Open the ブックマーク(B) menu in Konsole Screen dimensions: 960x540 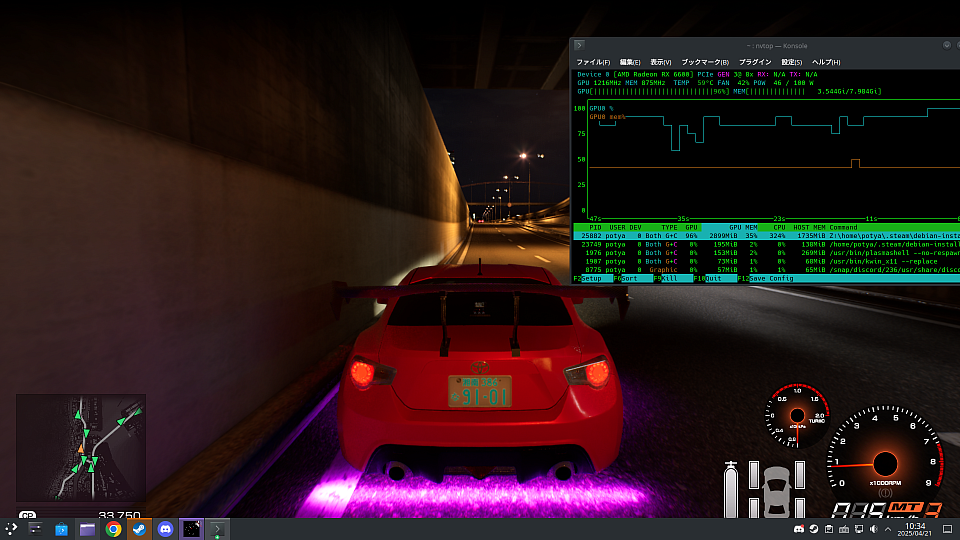[705, 62]
